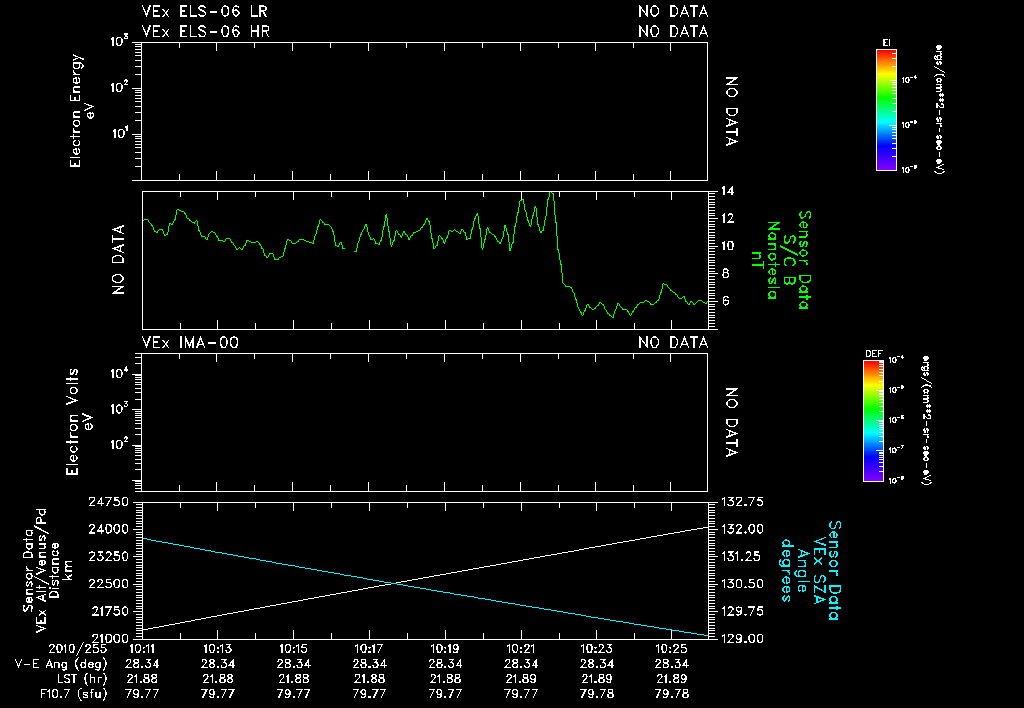
Task: Click the 131.25 angle tick label
Action: 743,556
